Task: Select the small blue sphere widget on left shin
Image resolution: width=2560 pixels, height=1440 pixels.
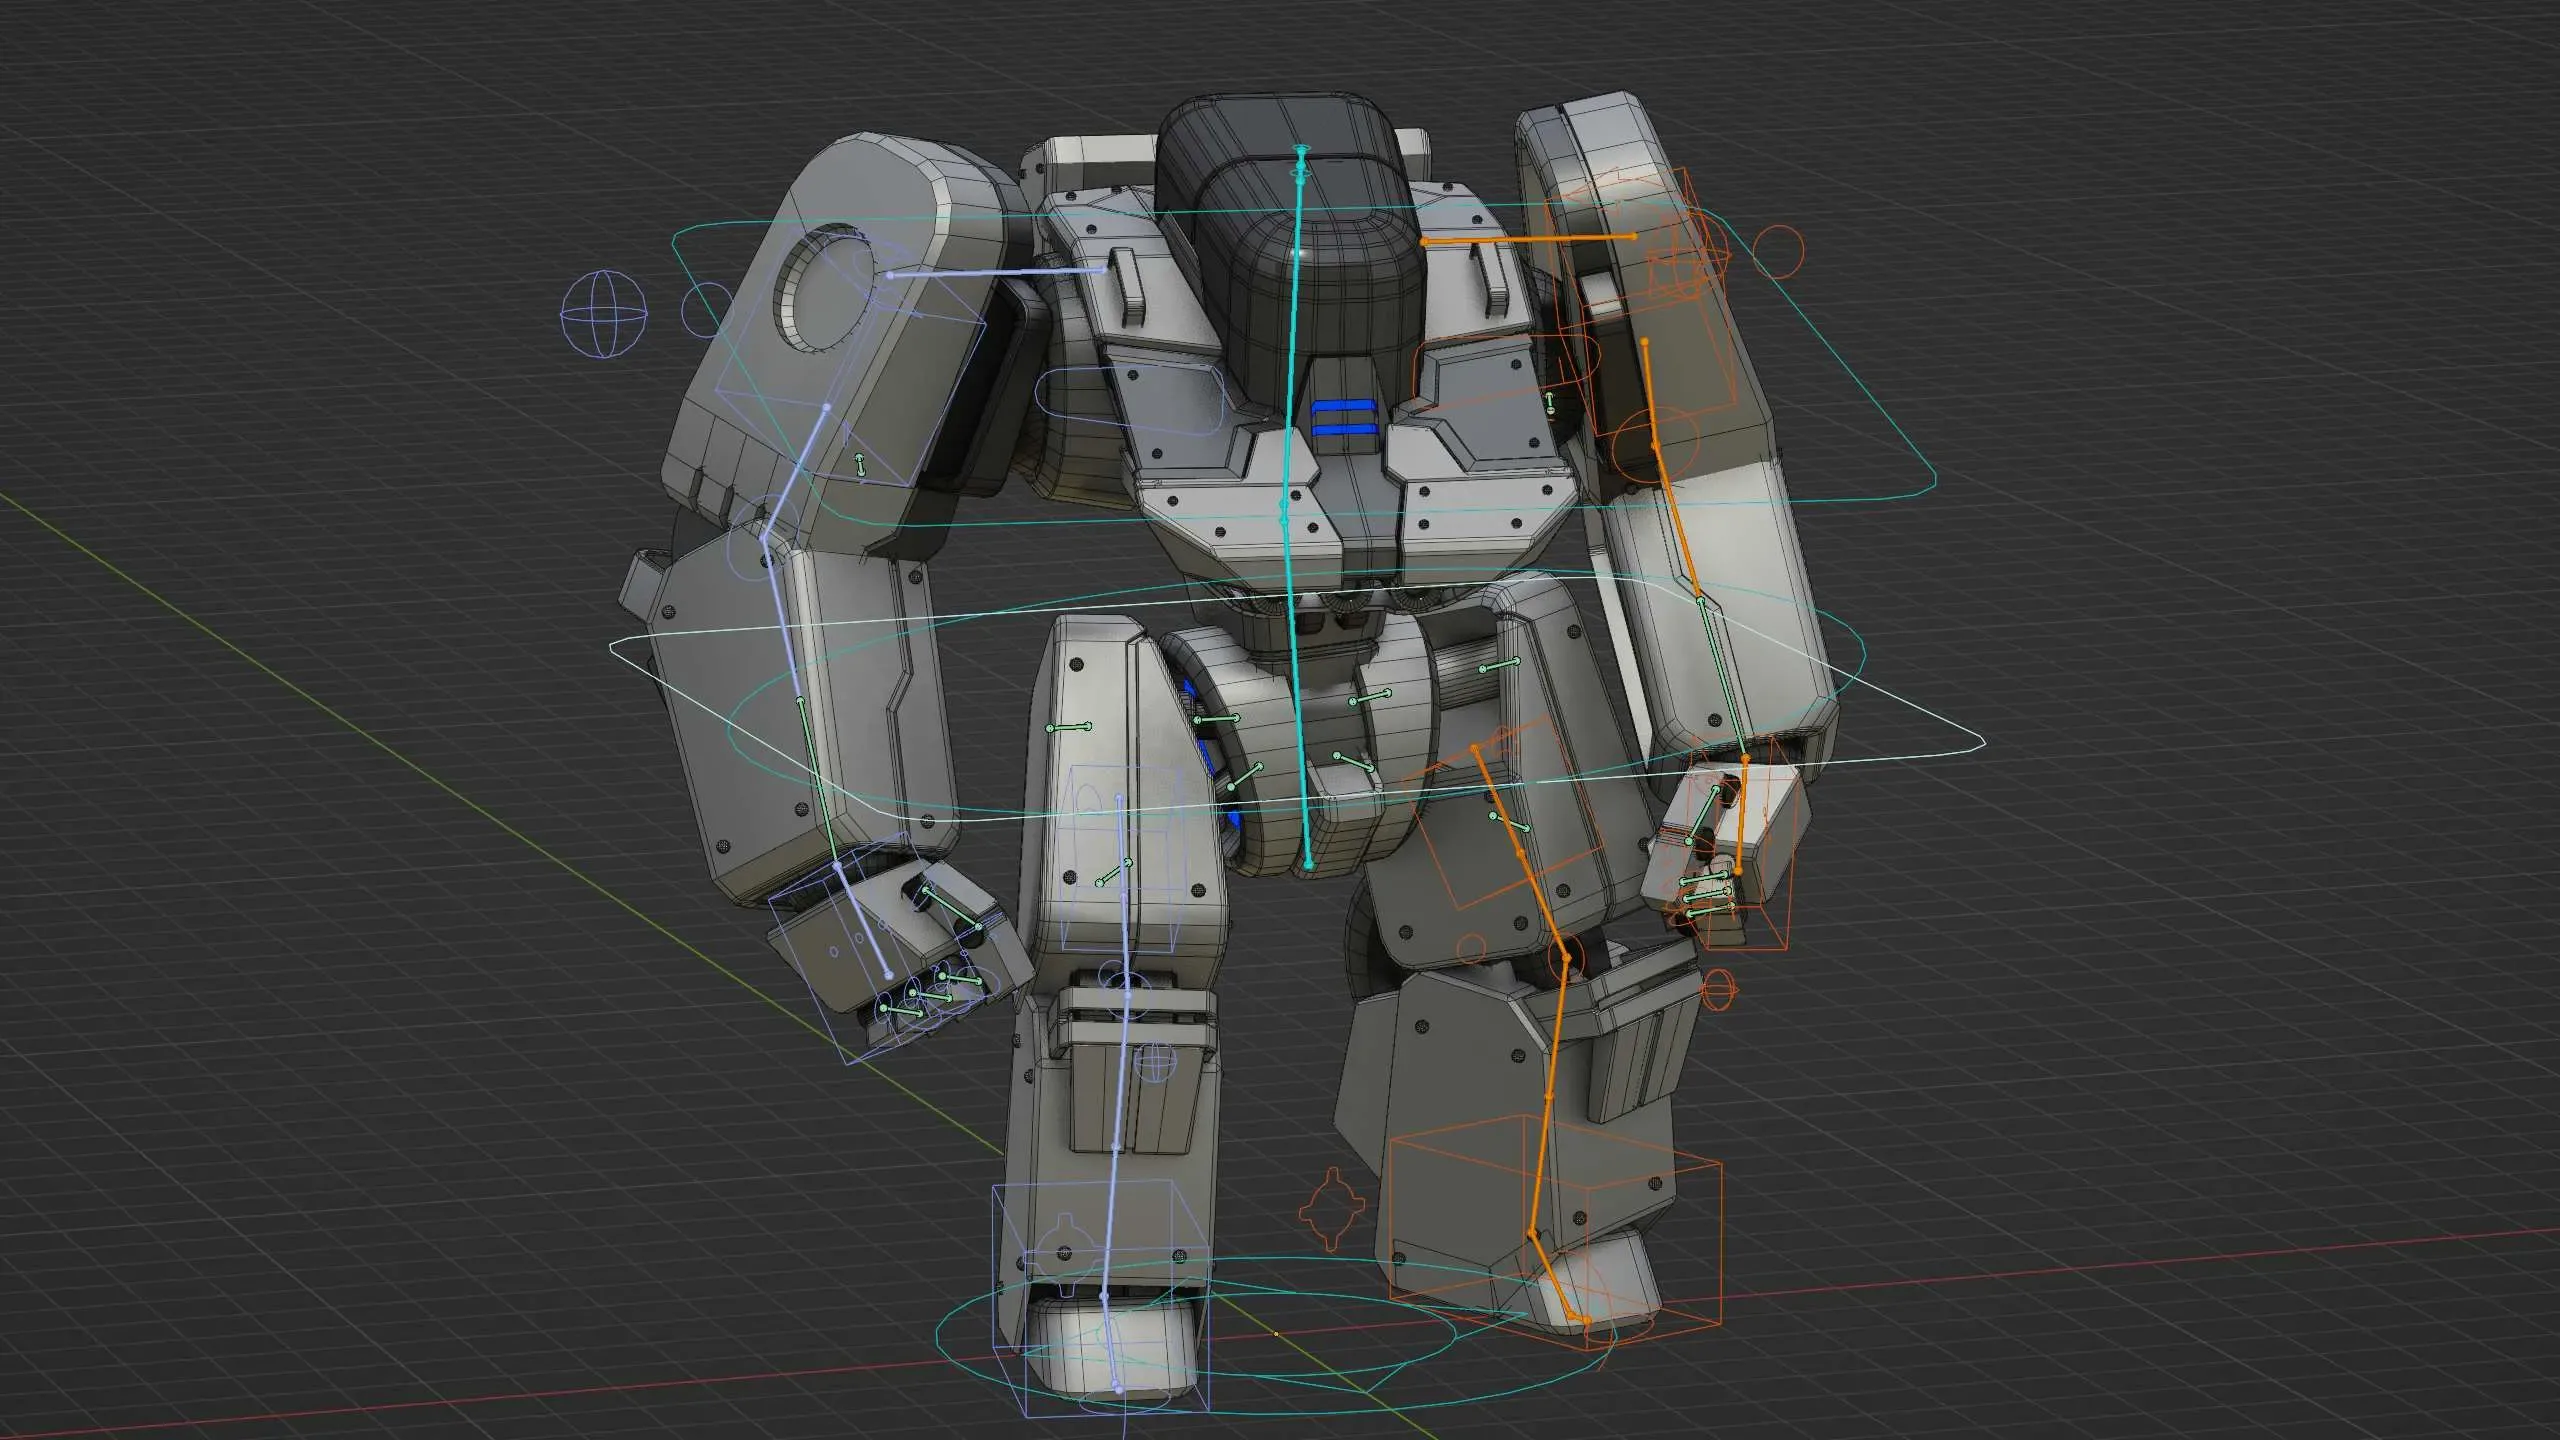Action: point(1156,1061)
